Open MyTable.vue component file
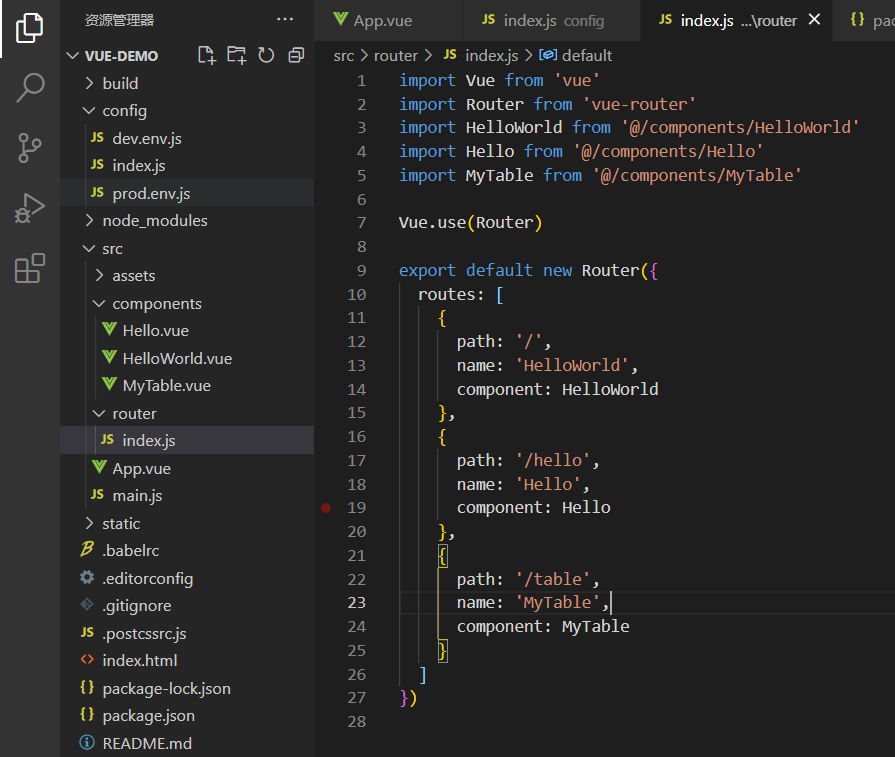This screenshot has width=895, height=757. tap(187, 385)
